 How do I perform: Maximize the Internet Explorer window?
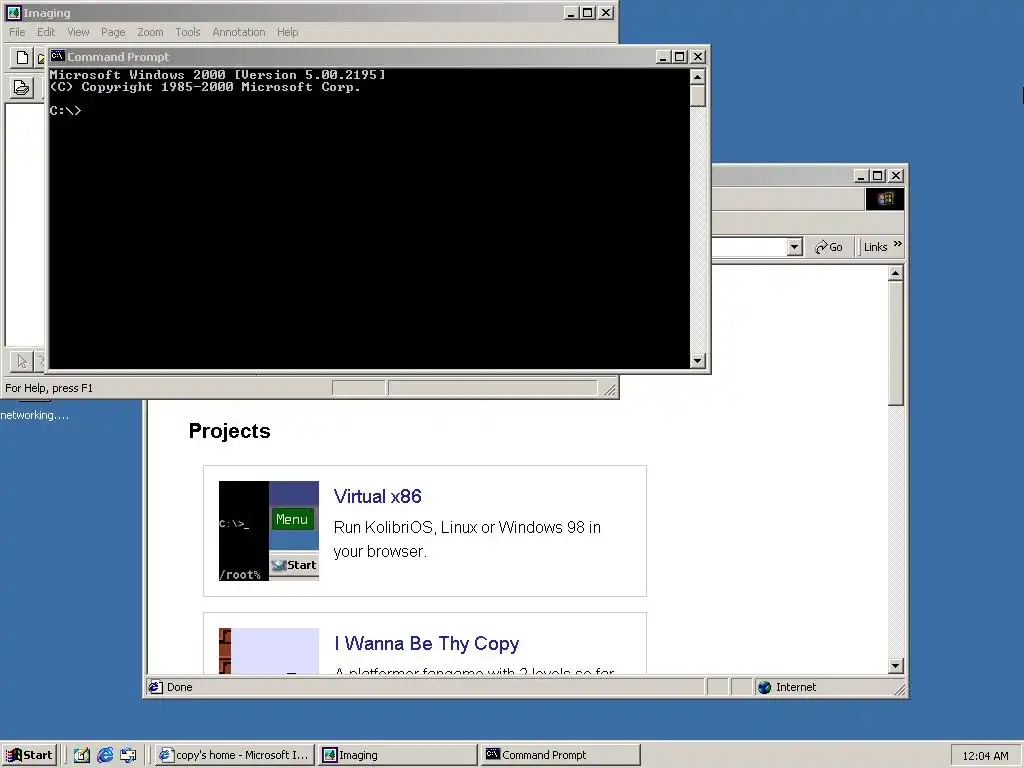[878, 176]
